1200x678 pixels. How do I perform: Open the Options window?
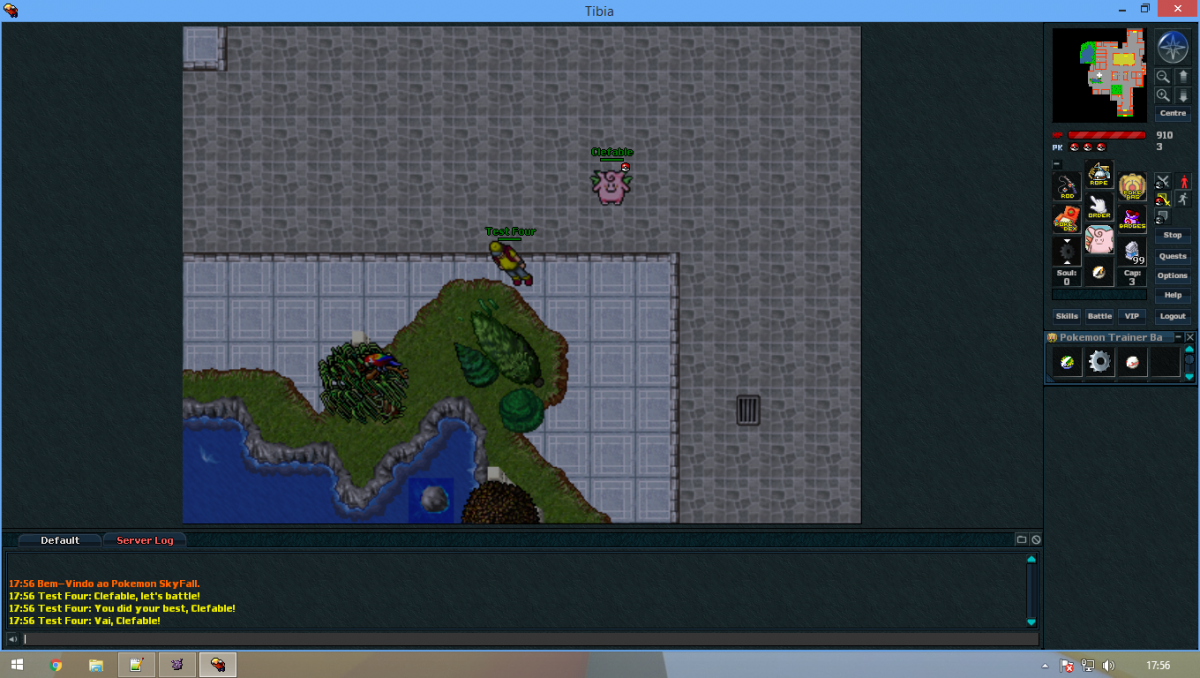coord(1173,275)
